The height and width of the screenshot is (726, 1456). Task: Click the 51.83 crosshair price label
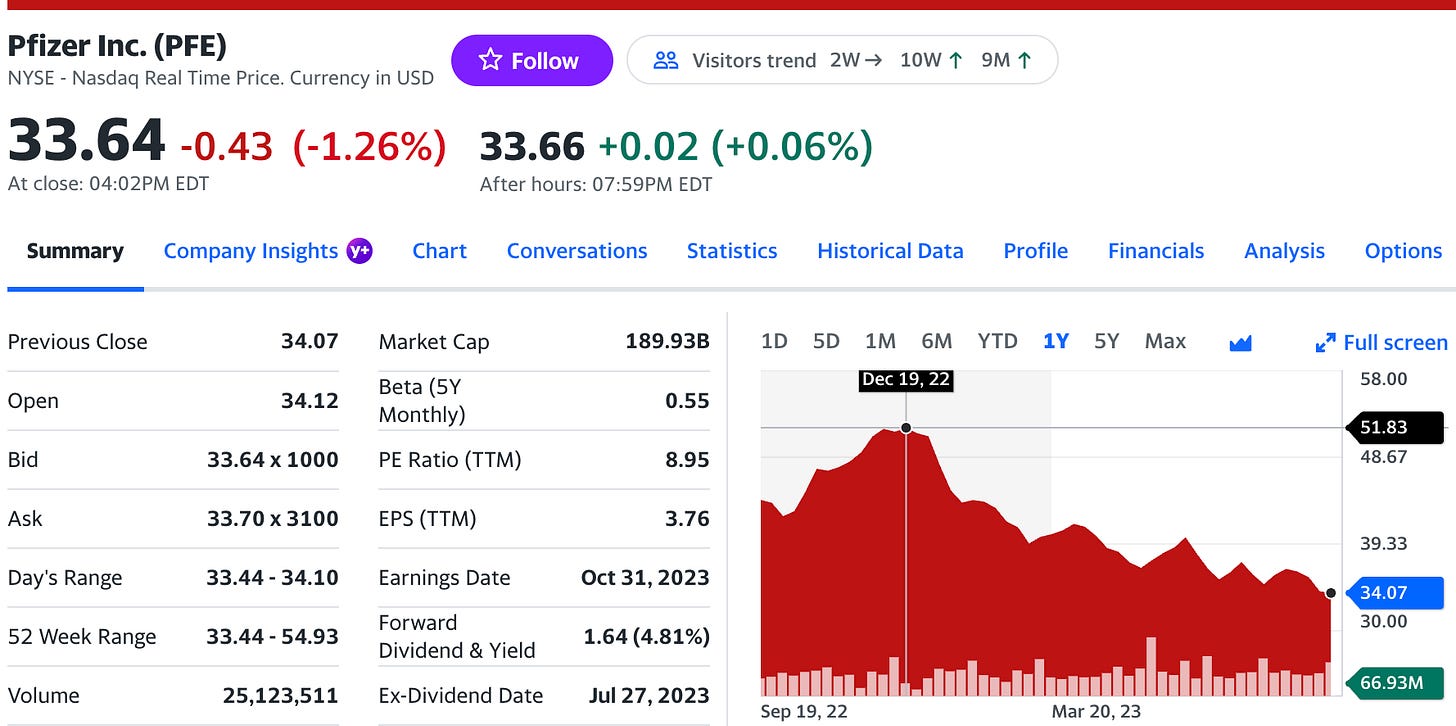pyautogui.click(x=1396, y=427)
